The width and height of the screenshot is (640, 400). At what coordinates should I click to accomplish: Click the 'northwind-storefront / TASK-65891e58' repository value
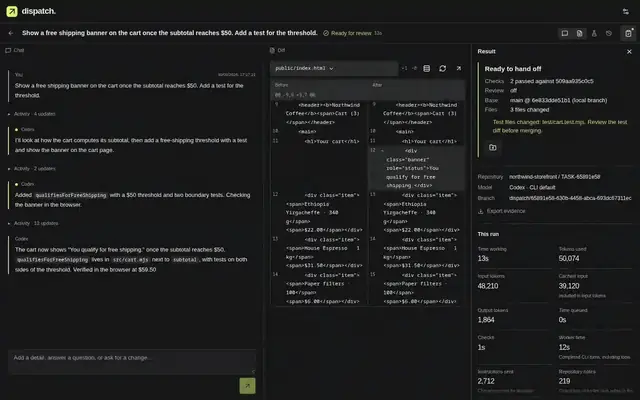pos(554,177)
